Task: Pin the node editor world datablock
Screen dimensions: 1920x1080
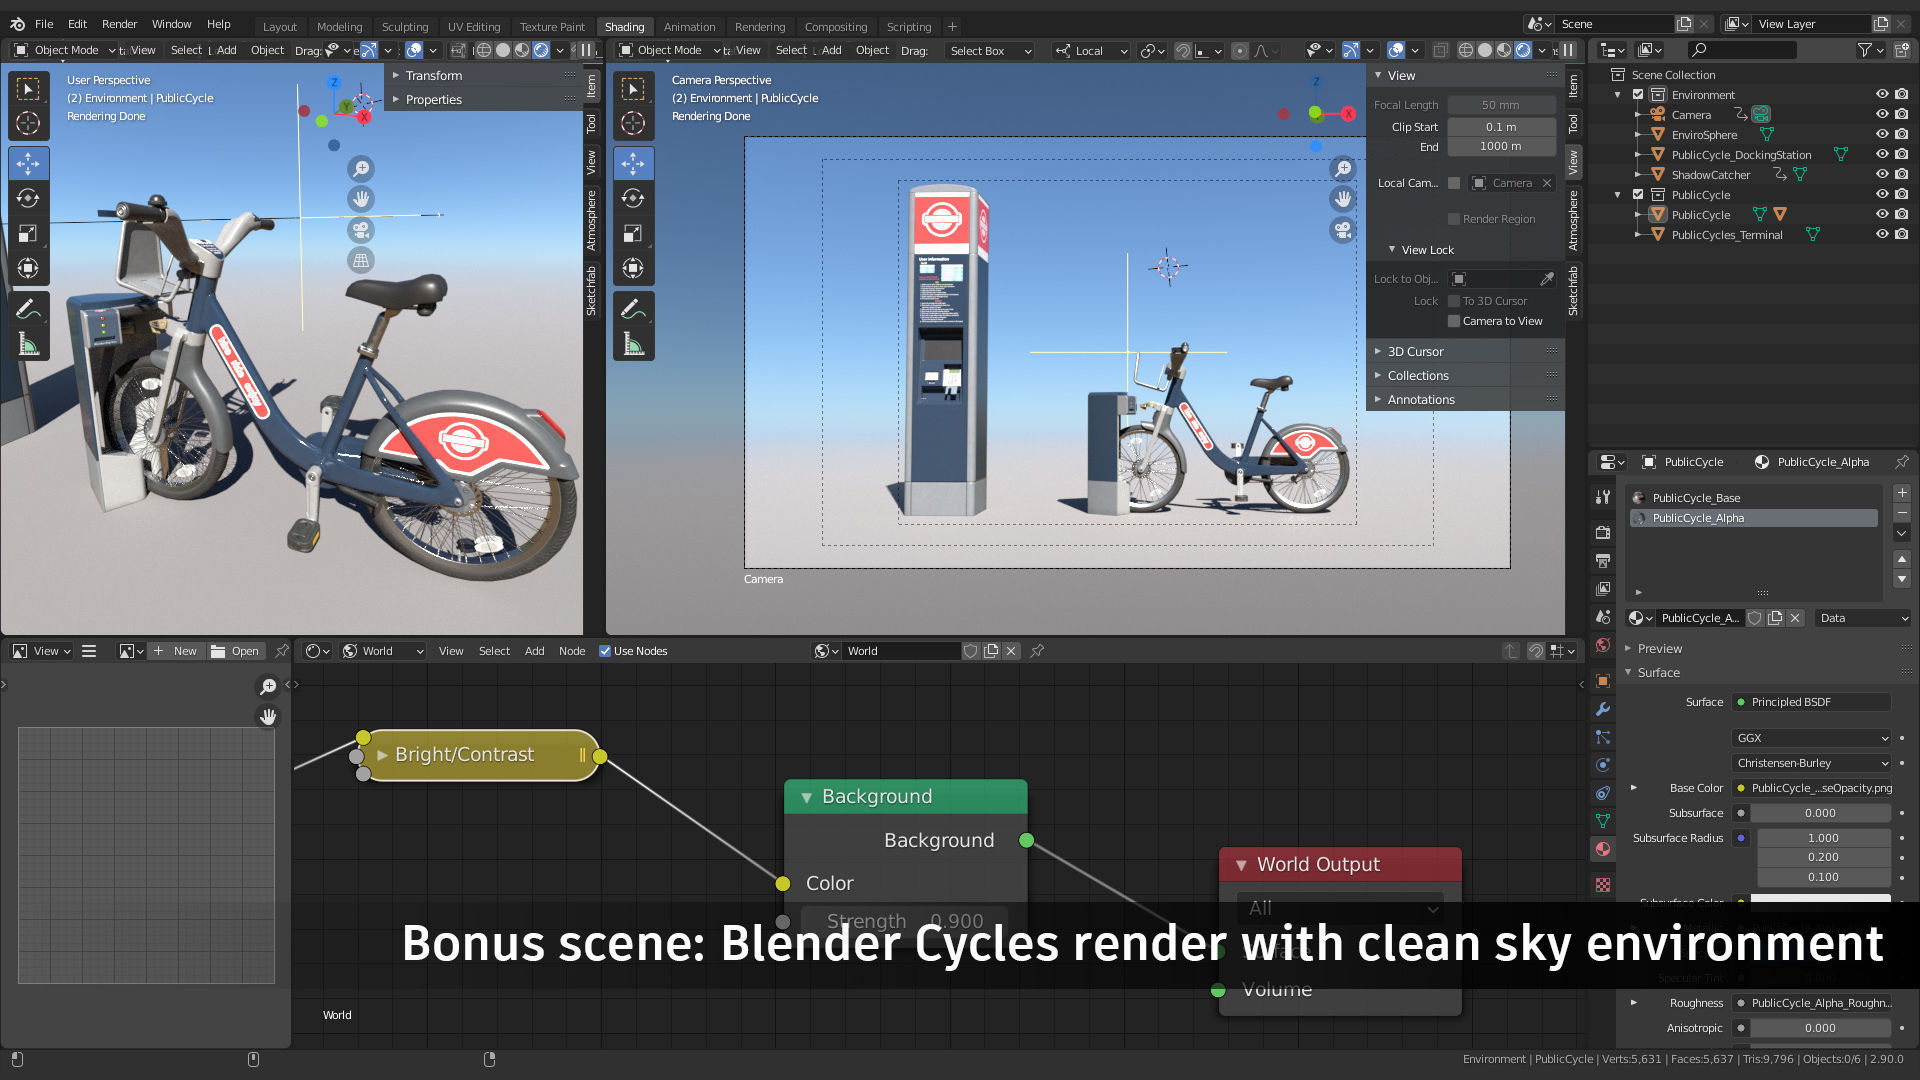Action: click(1037, 651)
